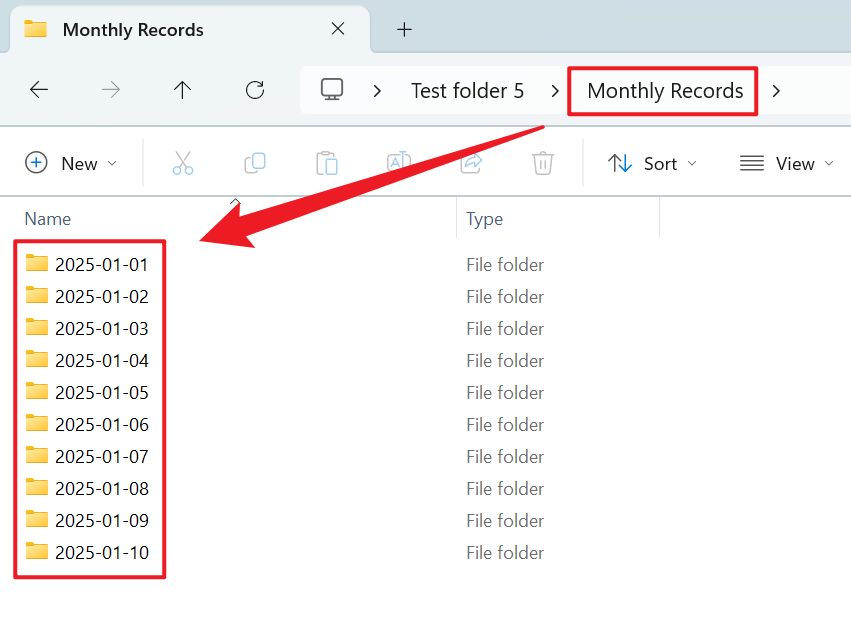Expand chevron after Monthly Records breadcrumb
Screen dimensions: 851x619
[x=776, y=91]
